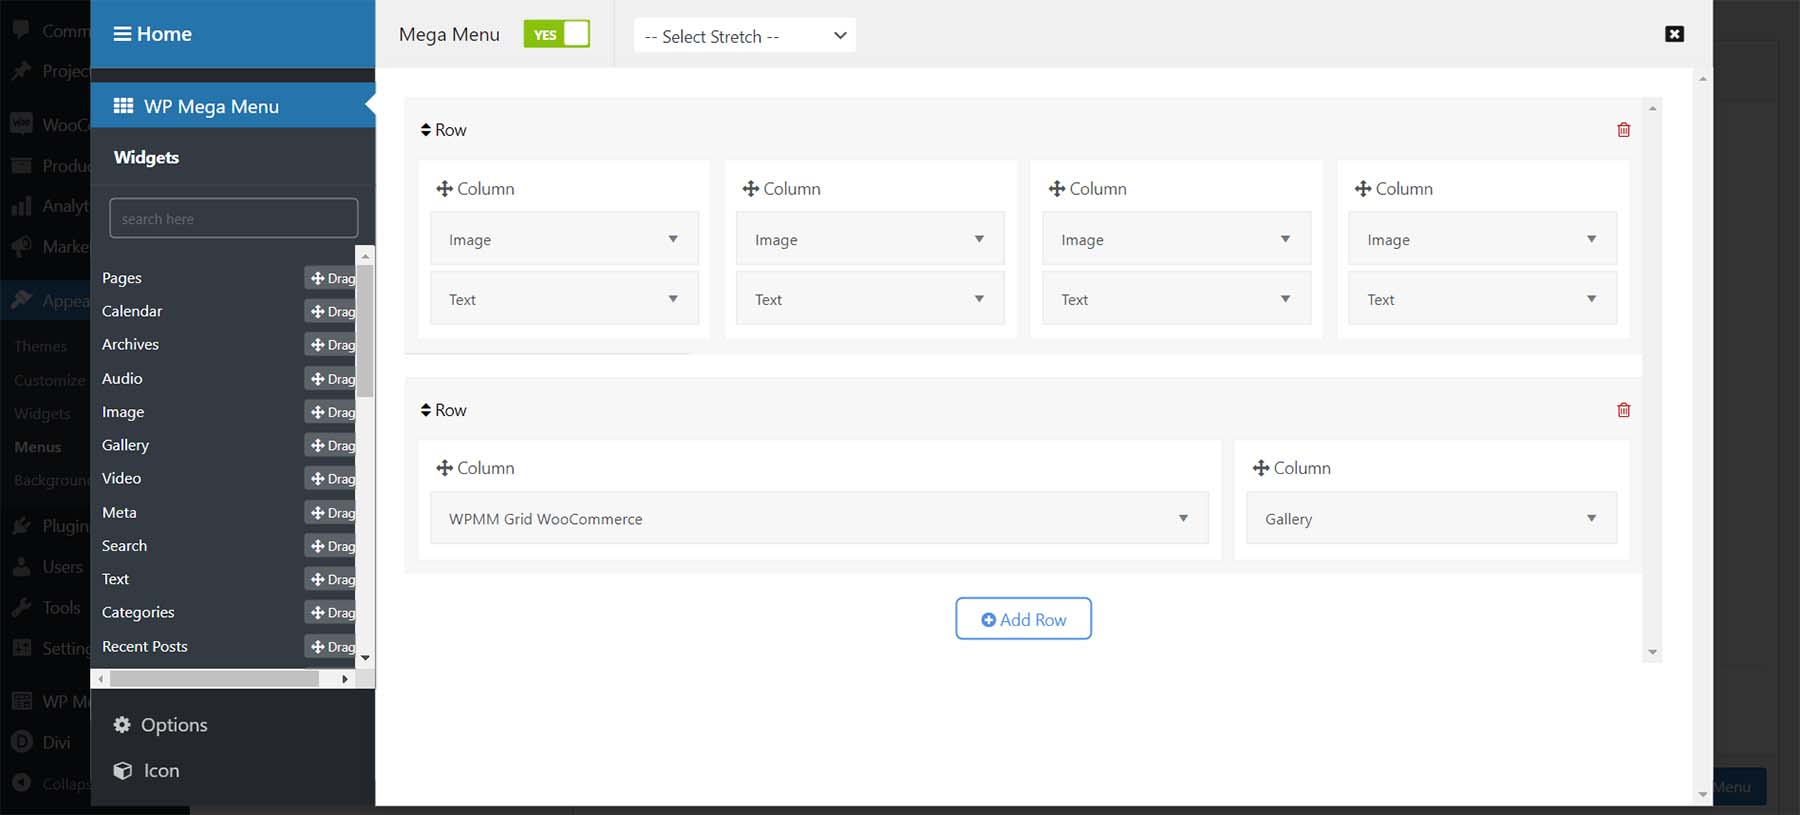
Task: Click scroll-down arrow of widget list
Action: coord(365,658)
